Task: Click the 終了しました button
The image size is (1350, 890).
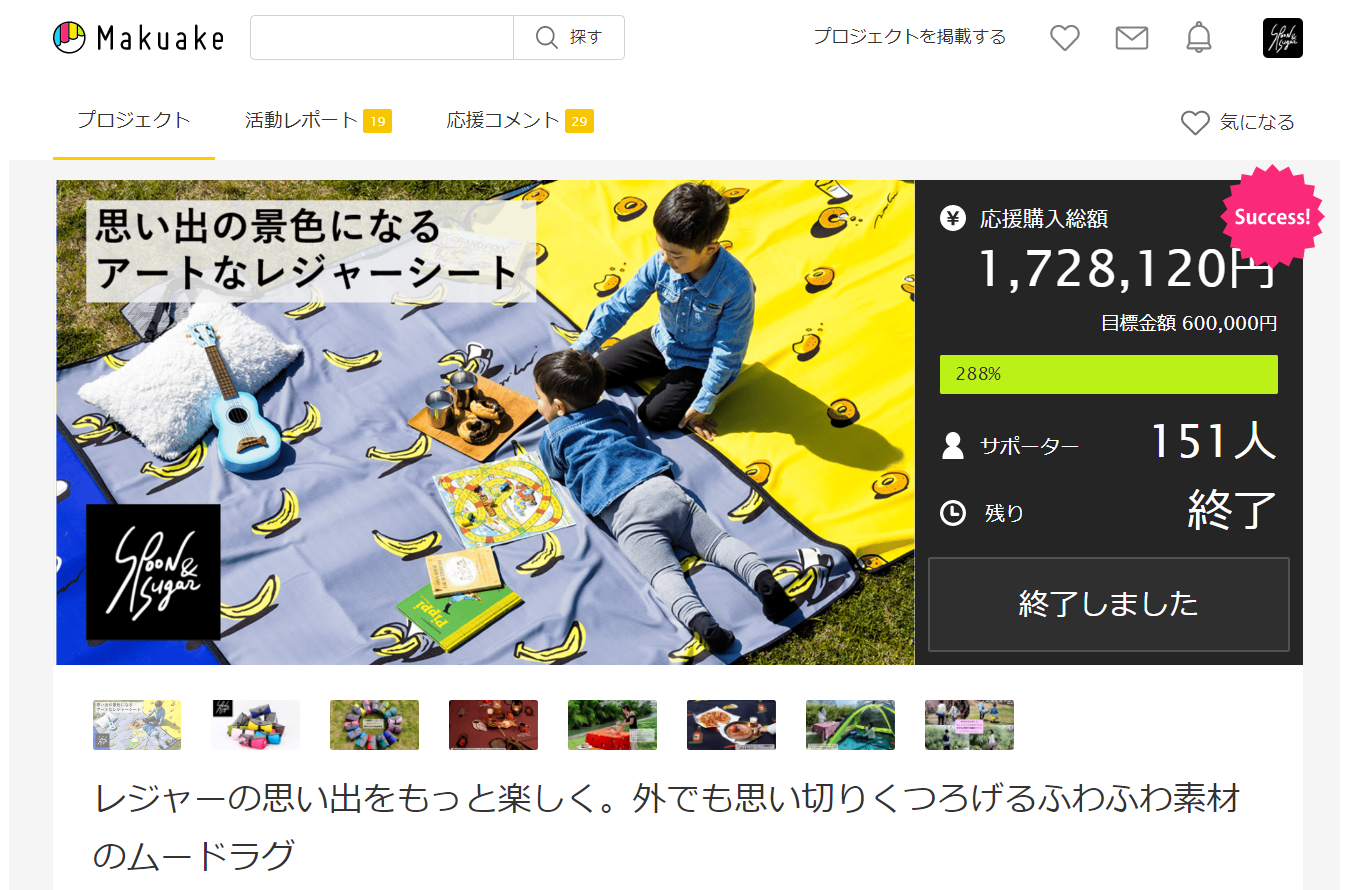Action: tap(1109, 604)
